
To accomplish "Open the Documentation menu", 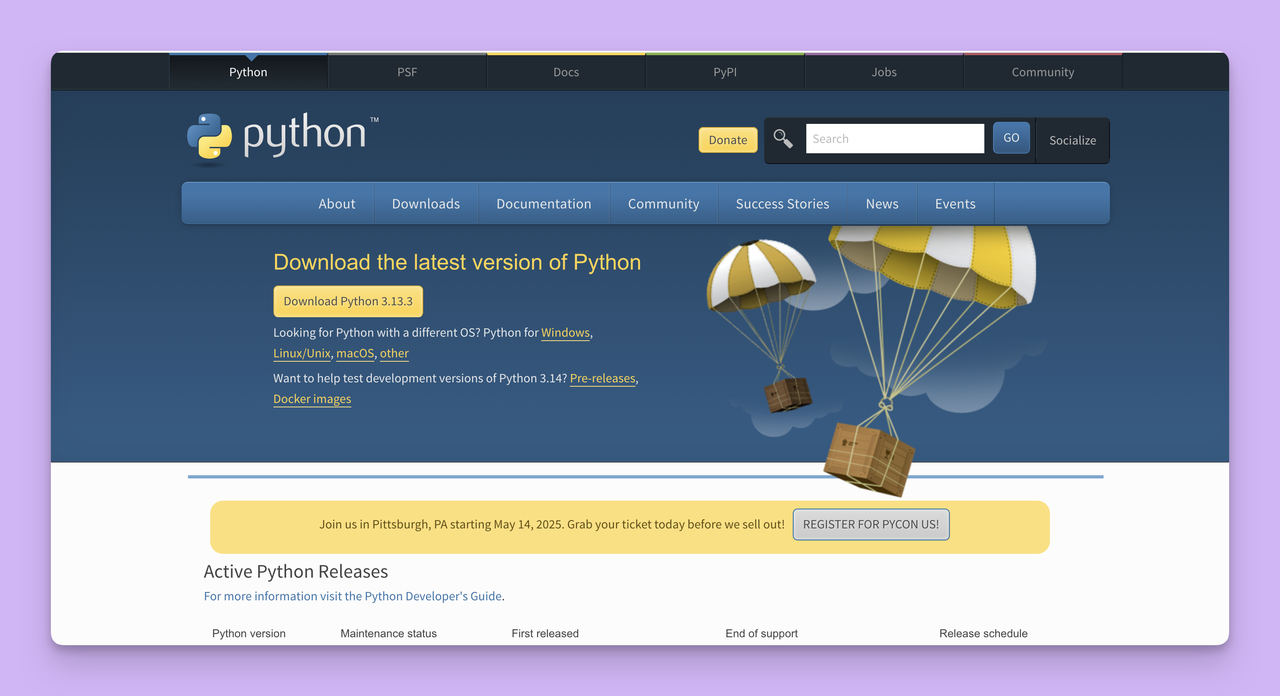I will pos(543,203).
